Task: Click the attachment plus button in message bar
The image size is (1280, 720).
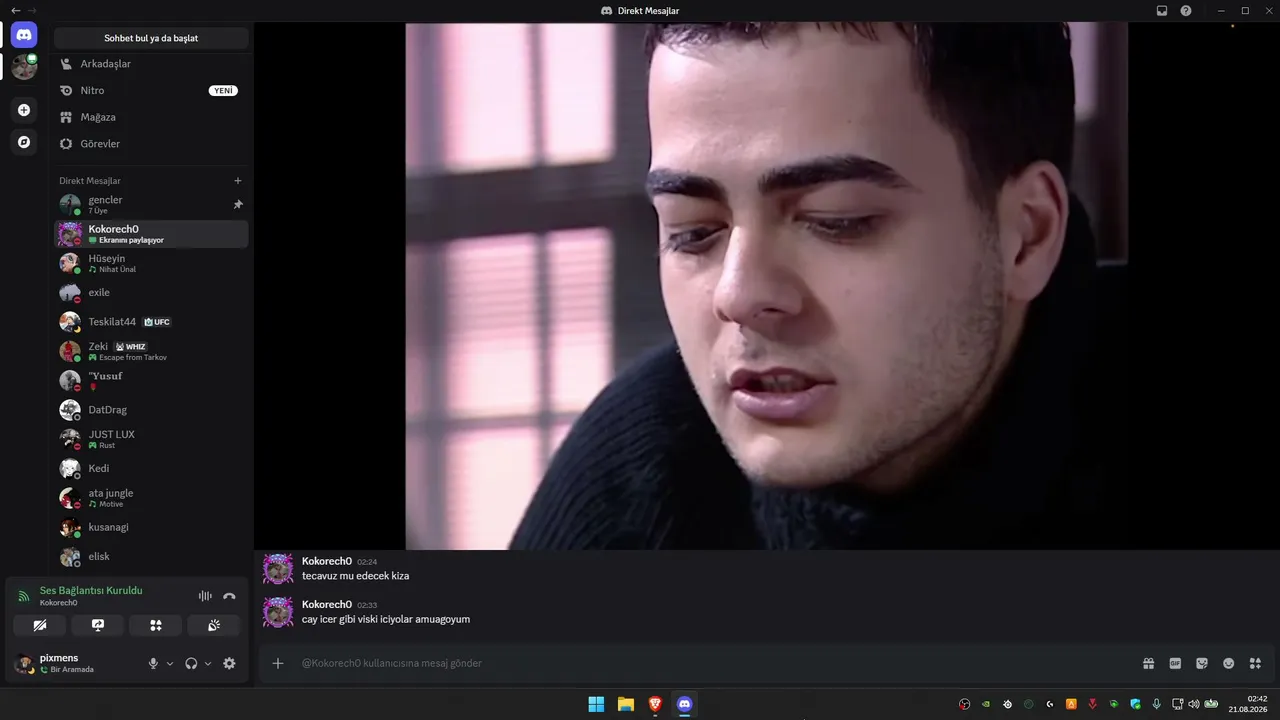Action: [x=278, y=663]
